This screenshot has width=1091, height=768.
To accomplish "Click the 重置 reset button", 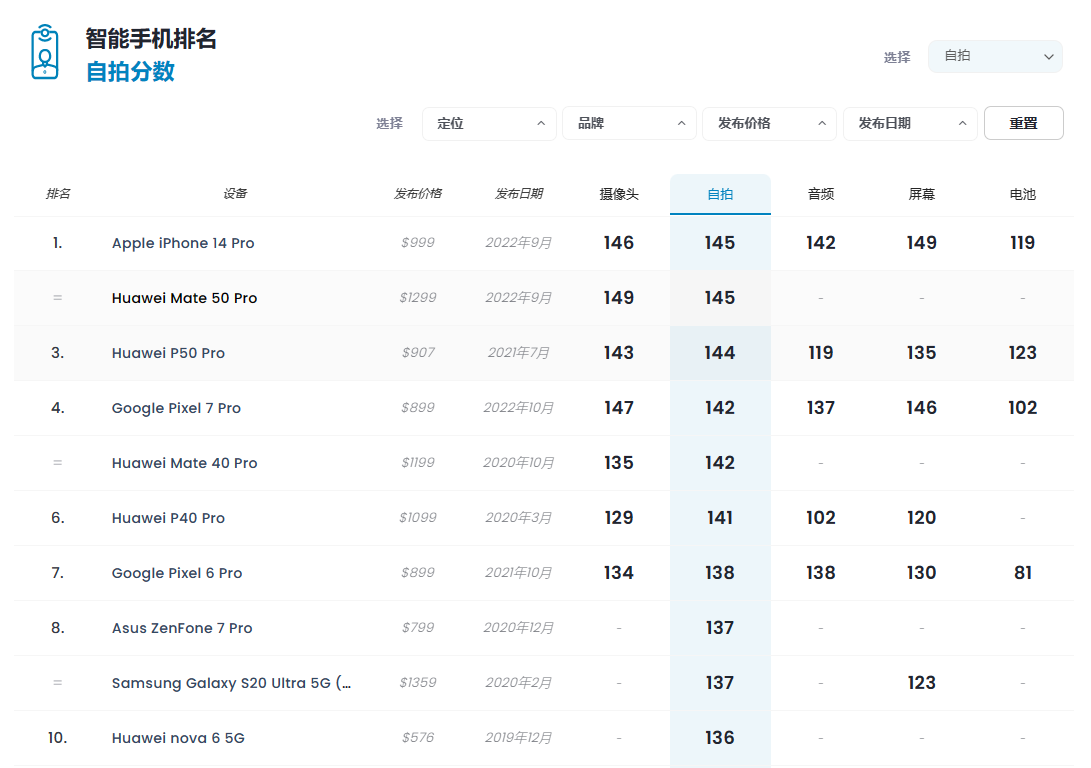I will [1024, 123].
